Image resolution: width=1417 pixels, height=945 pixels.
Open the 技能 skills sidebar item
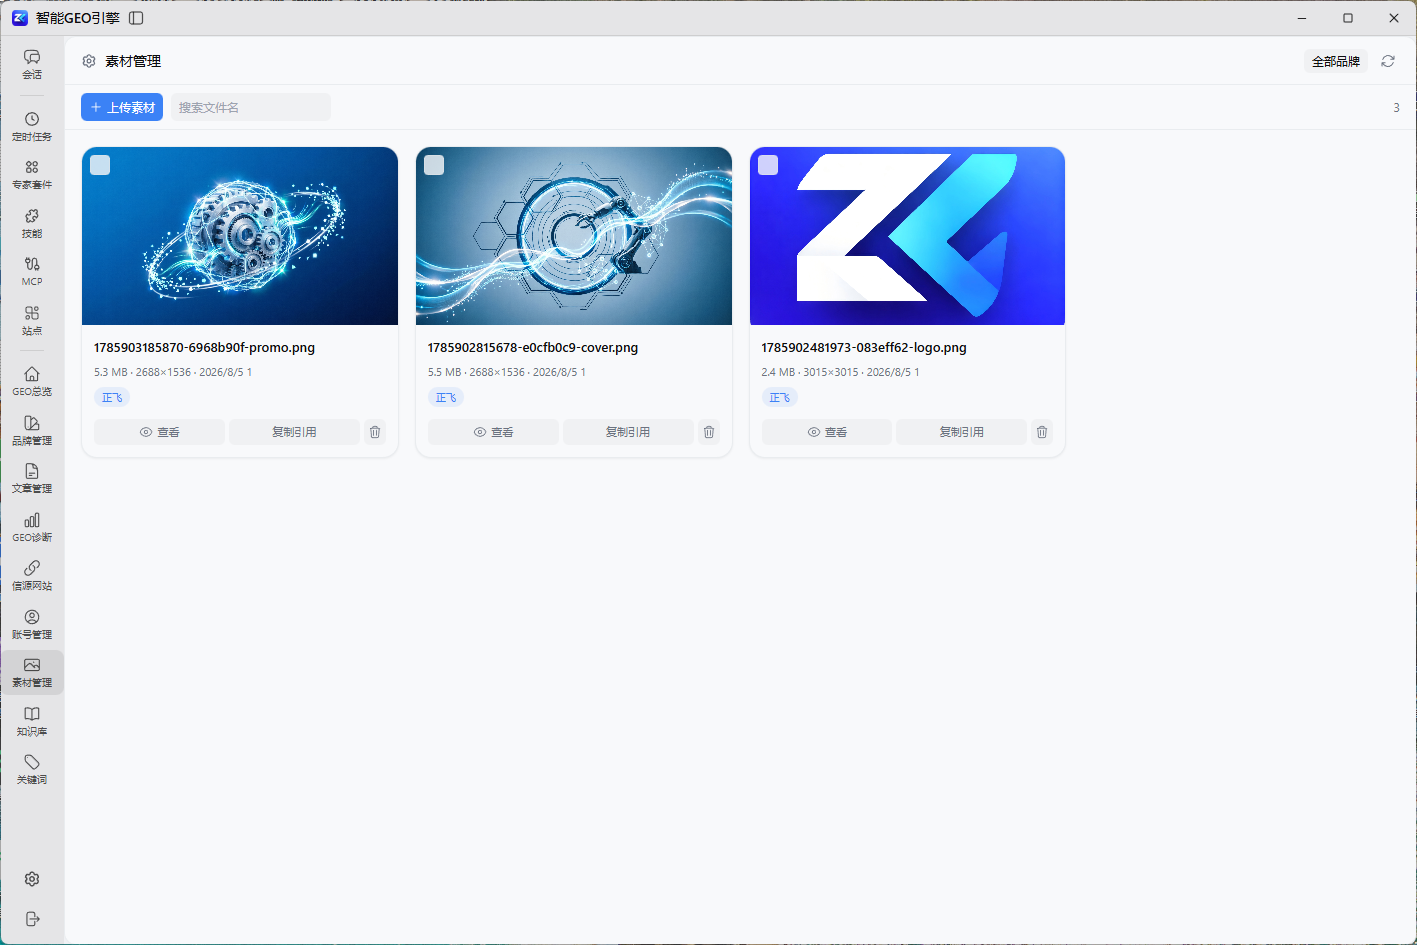(32, 223)
